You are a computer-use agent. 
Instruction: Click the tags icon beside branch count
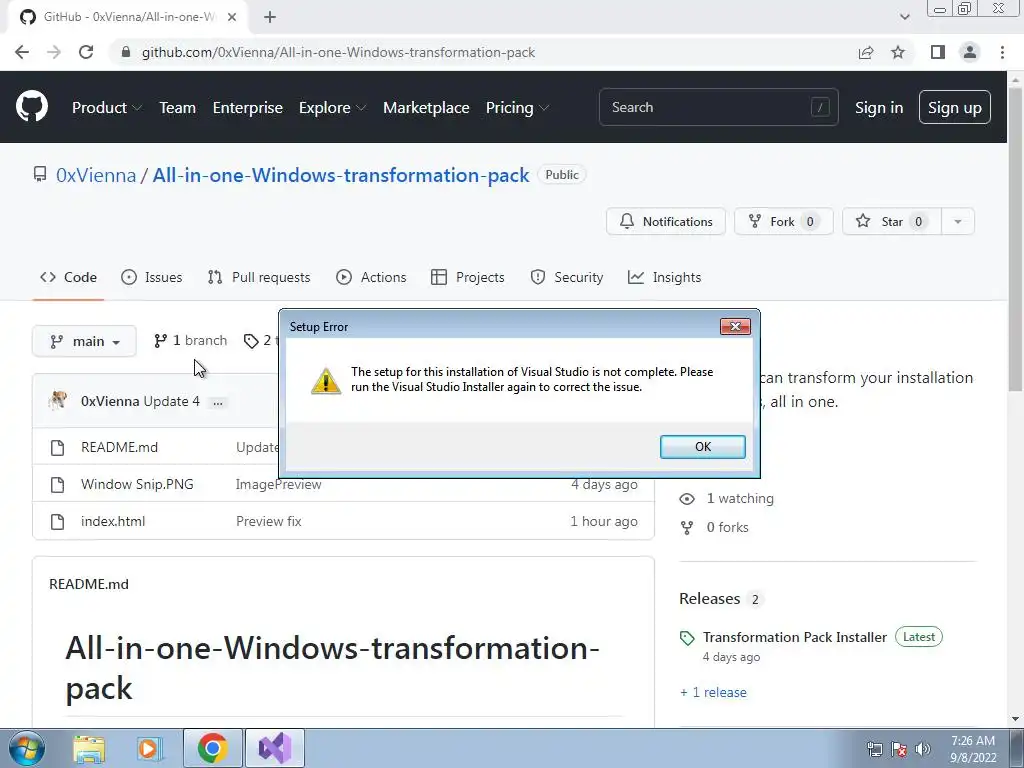coord(251,341)
